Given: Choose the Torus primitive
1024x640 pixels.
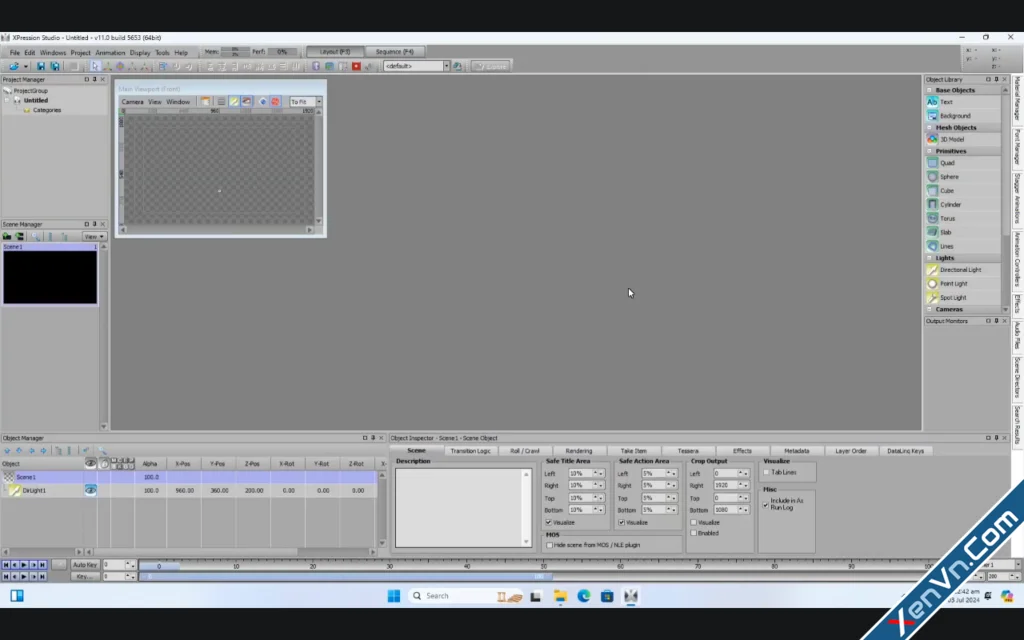Looking at the screenshot, I should [963, 218].
